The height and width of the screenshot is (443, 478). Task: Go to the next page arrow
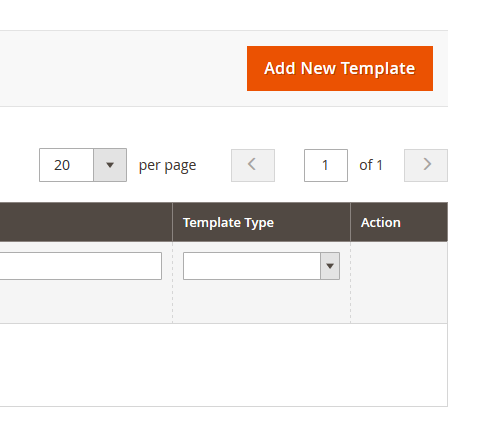[x=426, y=165]
